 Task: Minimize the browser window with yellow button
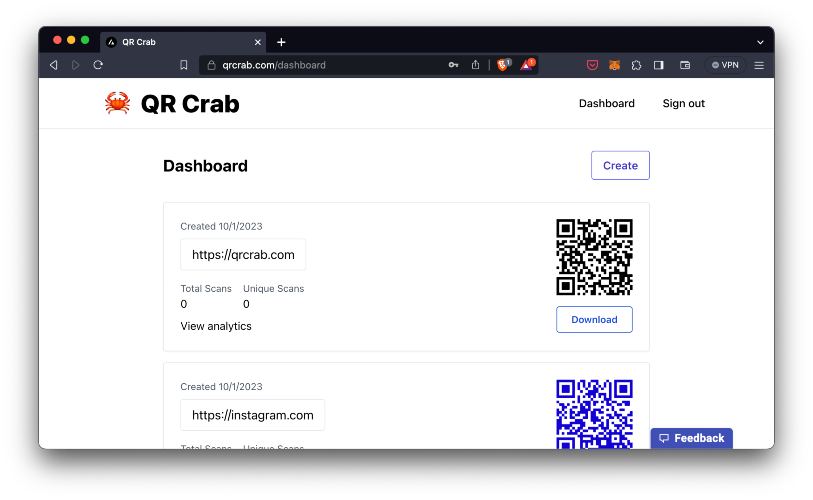(71, 40)
